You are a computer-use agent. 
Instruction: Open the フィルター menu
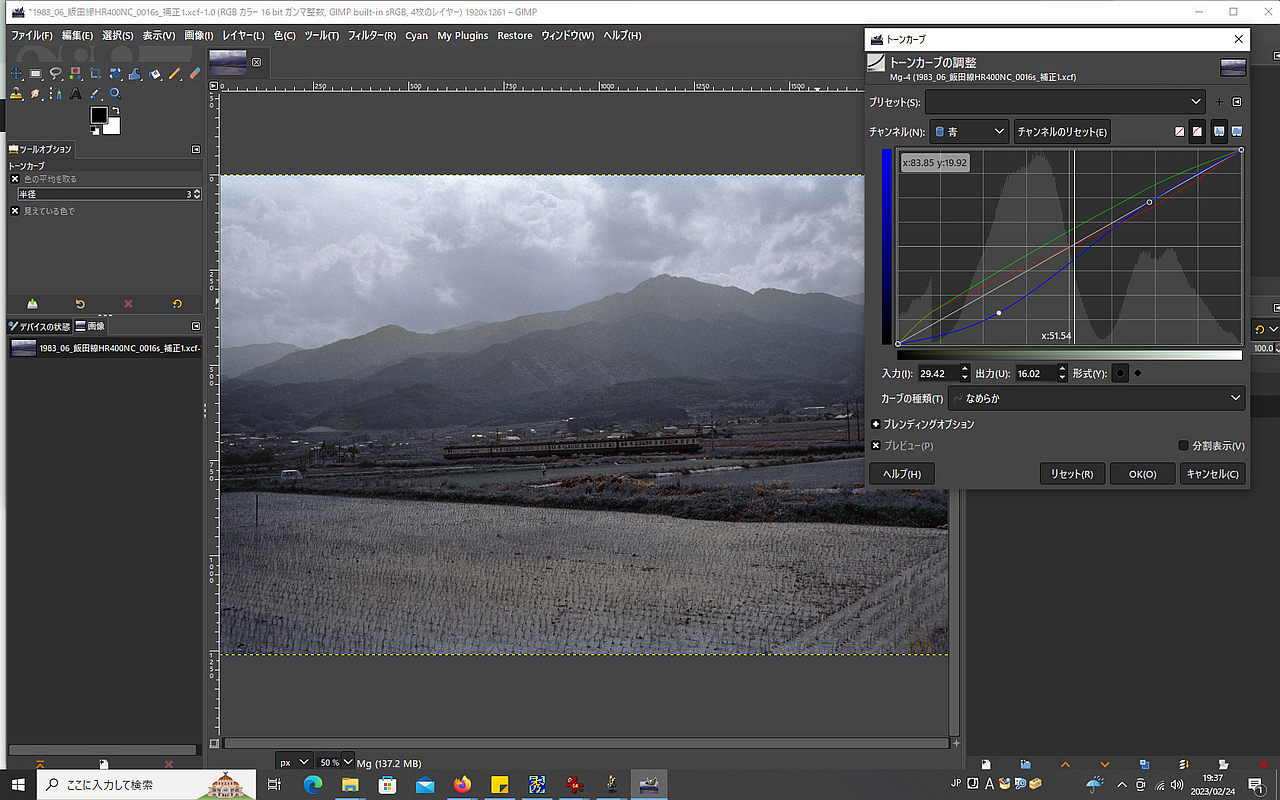click(371, 36)
